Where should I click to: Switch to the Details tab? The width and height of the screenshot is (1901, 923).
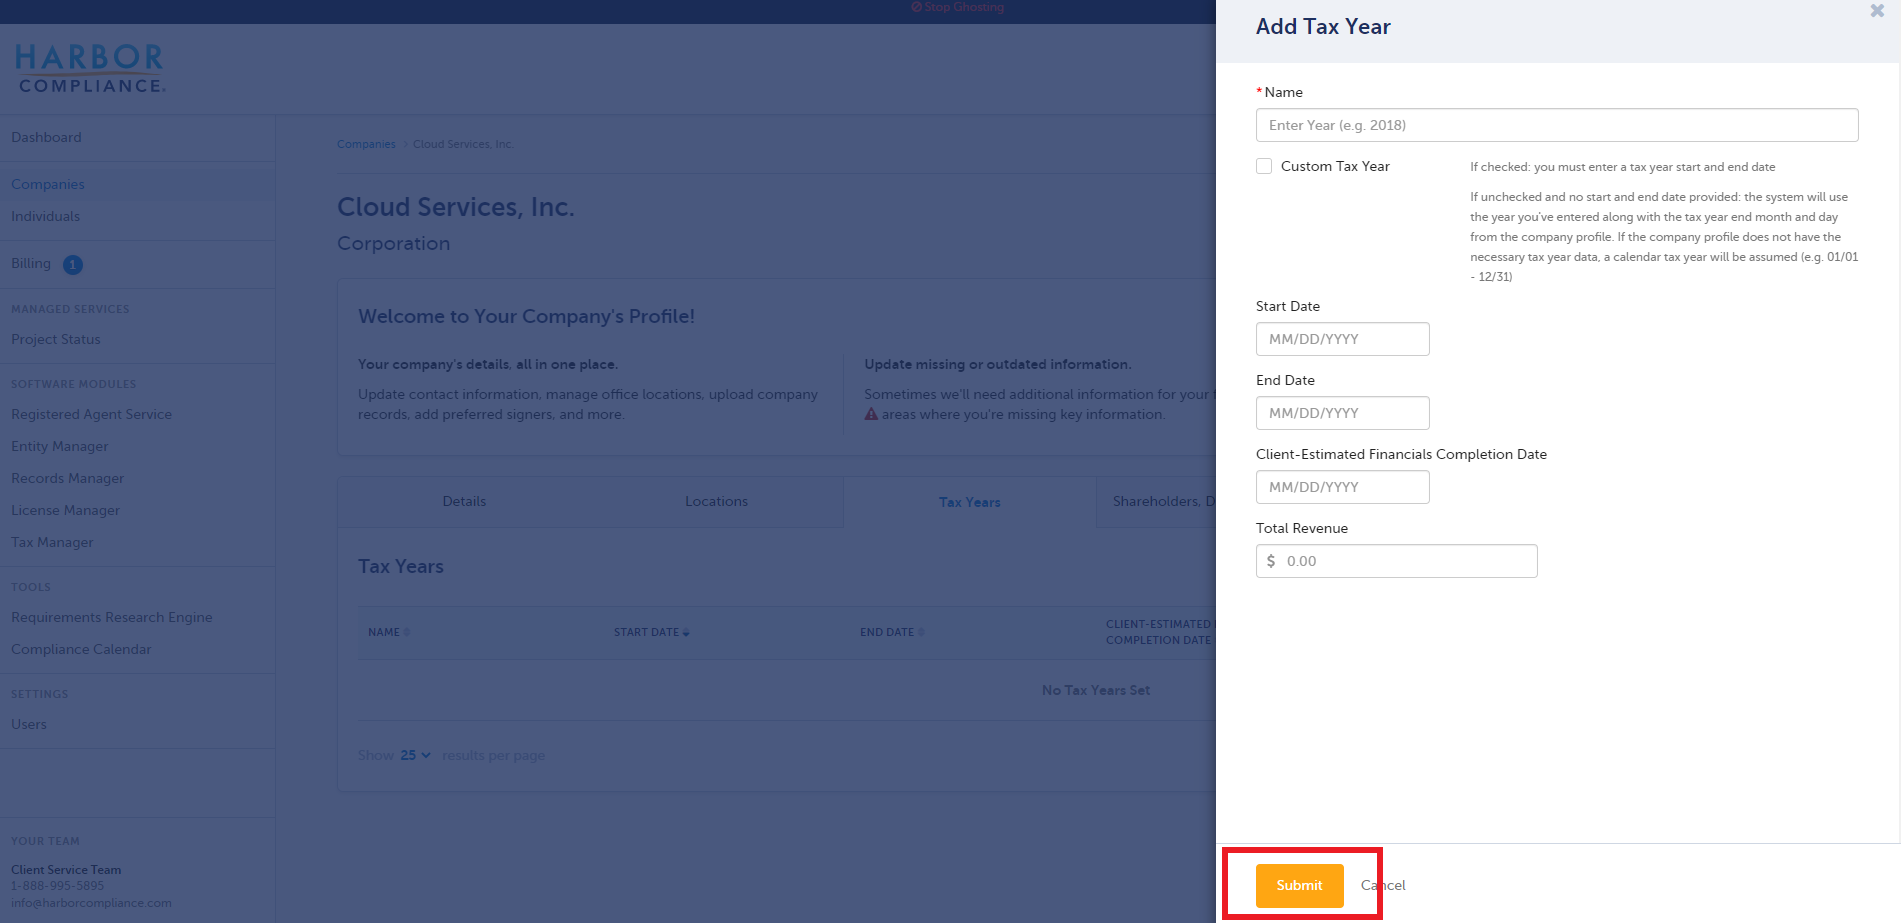(x=464, y=502)
